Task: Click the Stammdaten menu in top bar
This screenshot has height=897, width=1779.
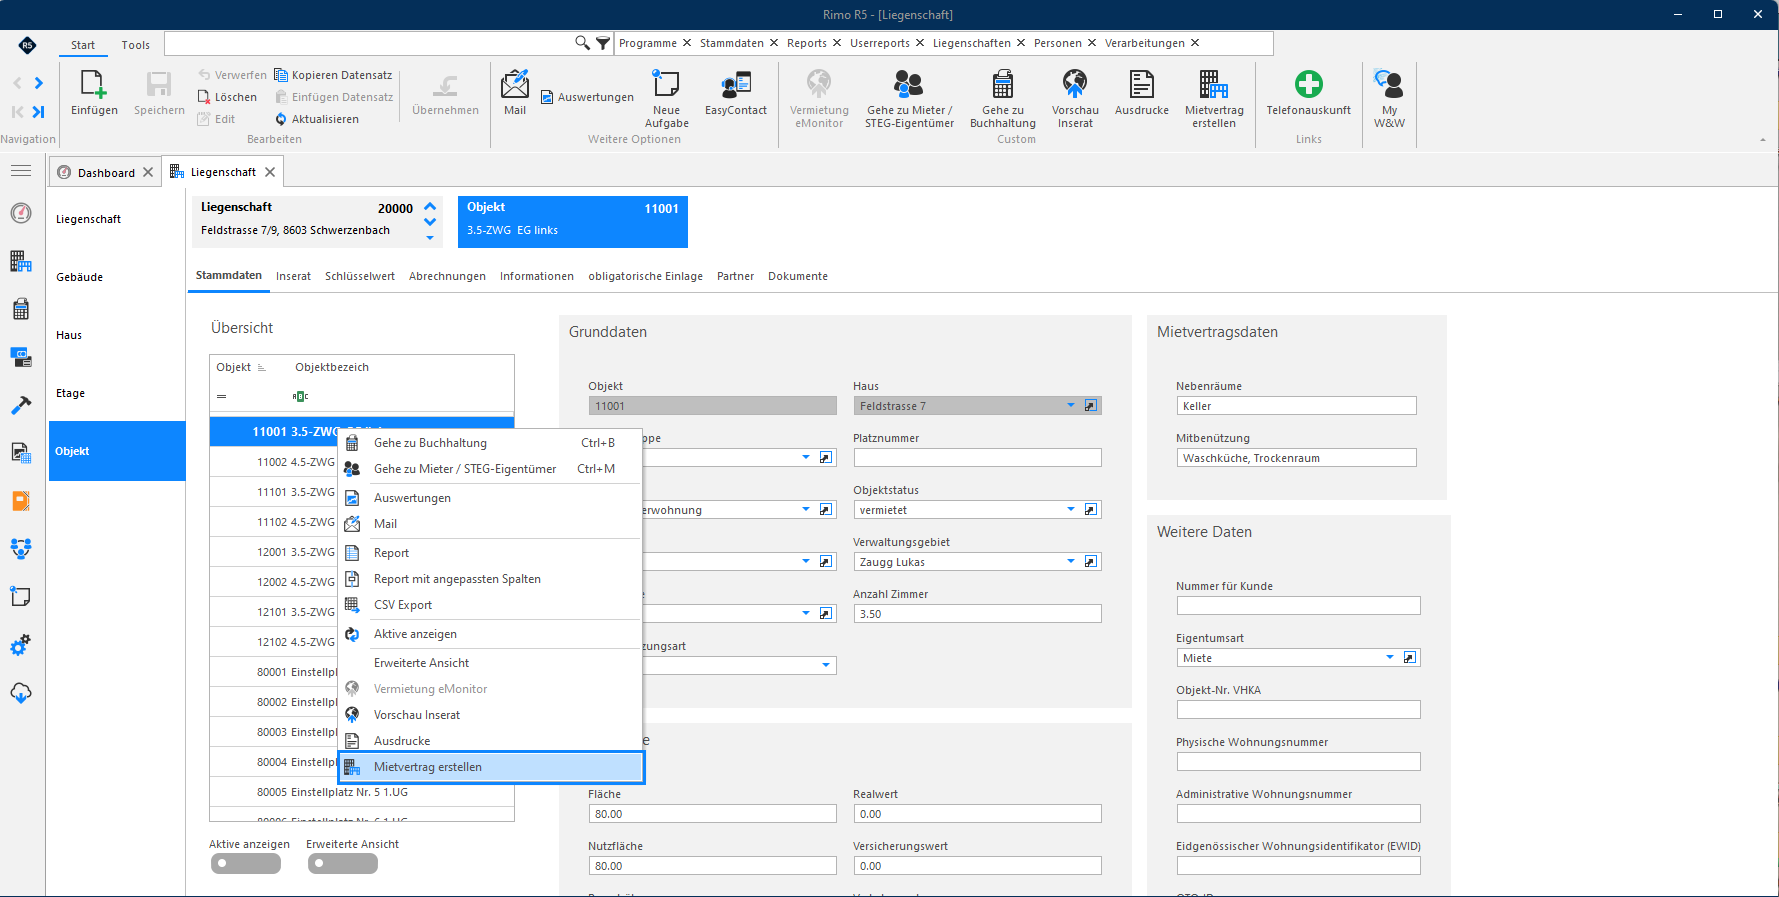Action: (x=732, y=43)
